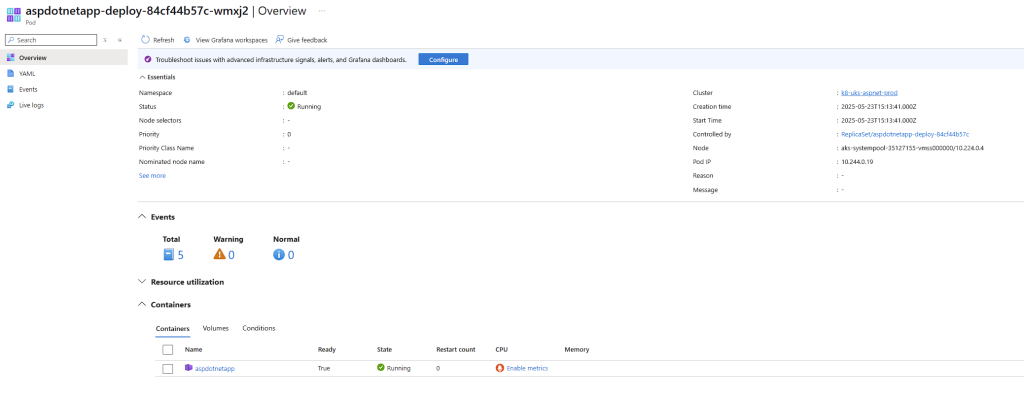Click the Pod IP value 10.244.0.19
The image size is (1024, 398).
(x=857, y=161)
